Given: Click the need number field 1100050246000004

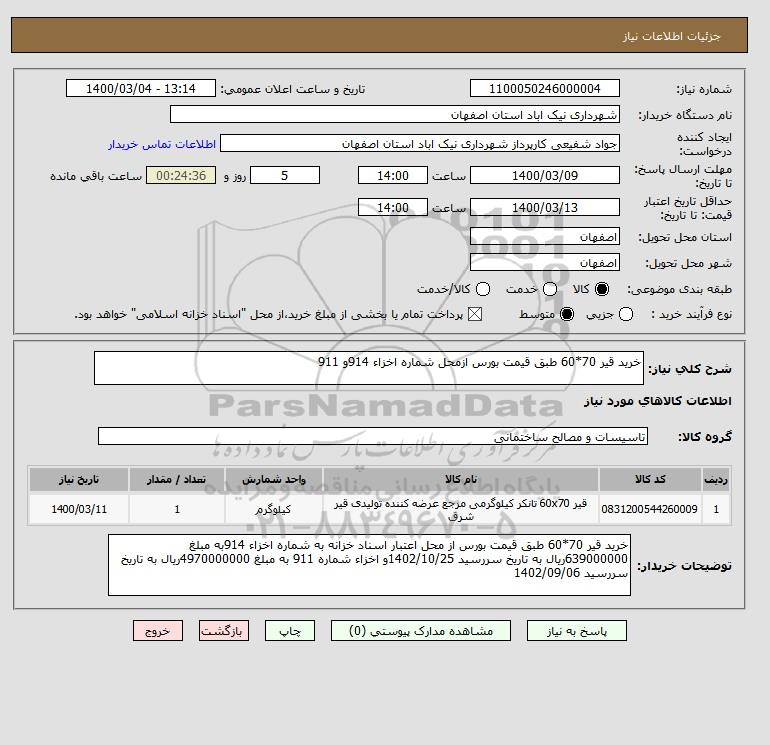Looking at the screenshot, I should [x=545, y=88].
